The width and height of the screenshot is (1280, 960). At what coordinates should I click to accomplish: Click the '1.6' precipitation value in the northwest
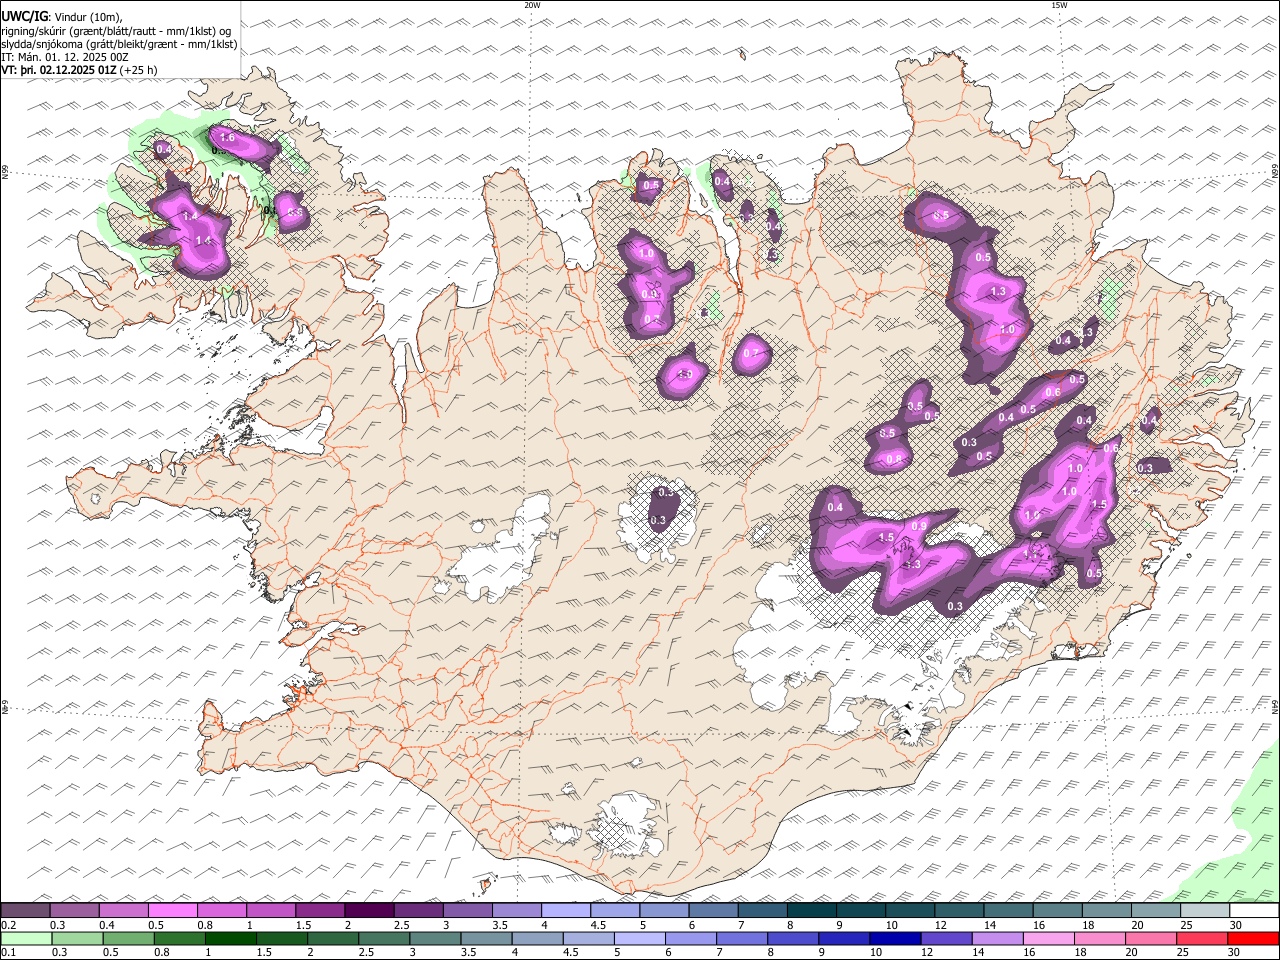[x=227, y=138]
